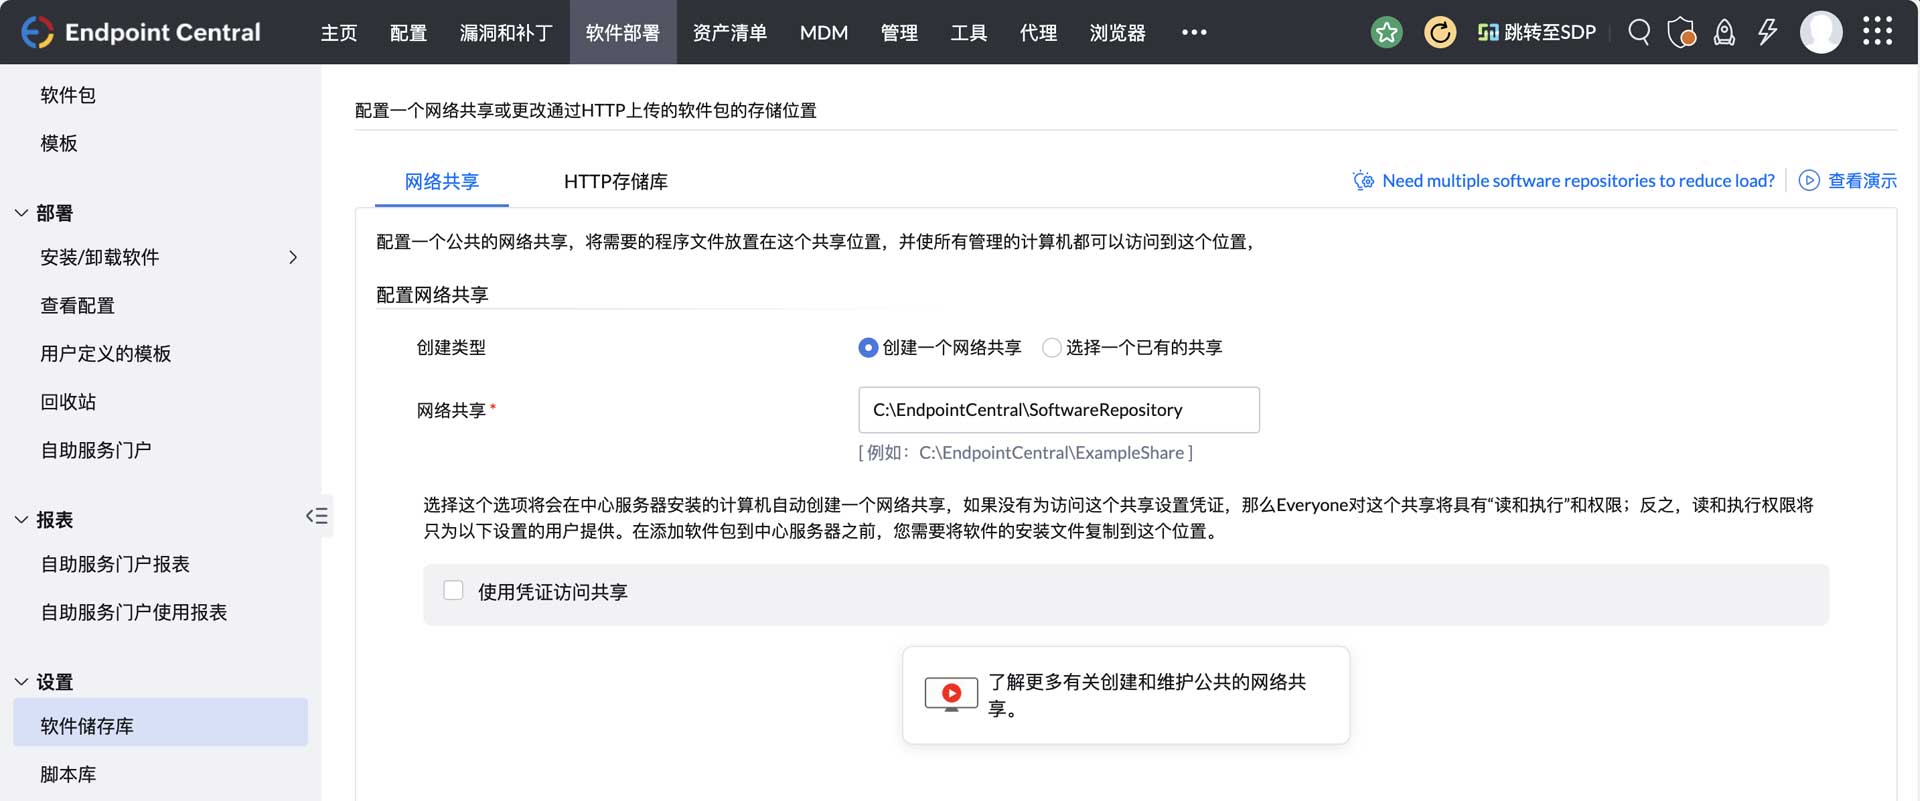Open the multiple software repositories link
1920x801 pixels.
pyautogui.click(x=1578, y=180)
